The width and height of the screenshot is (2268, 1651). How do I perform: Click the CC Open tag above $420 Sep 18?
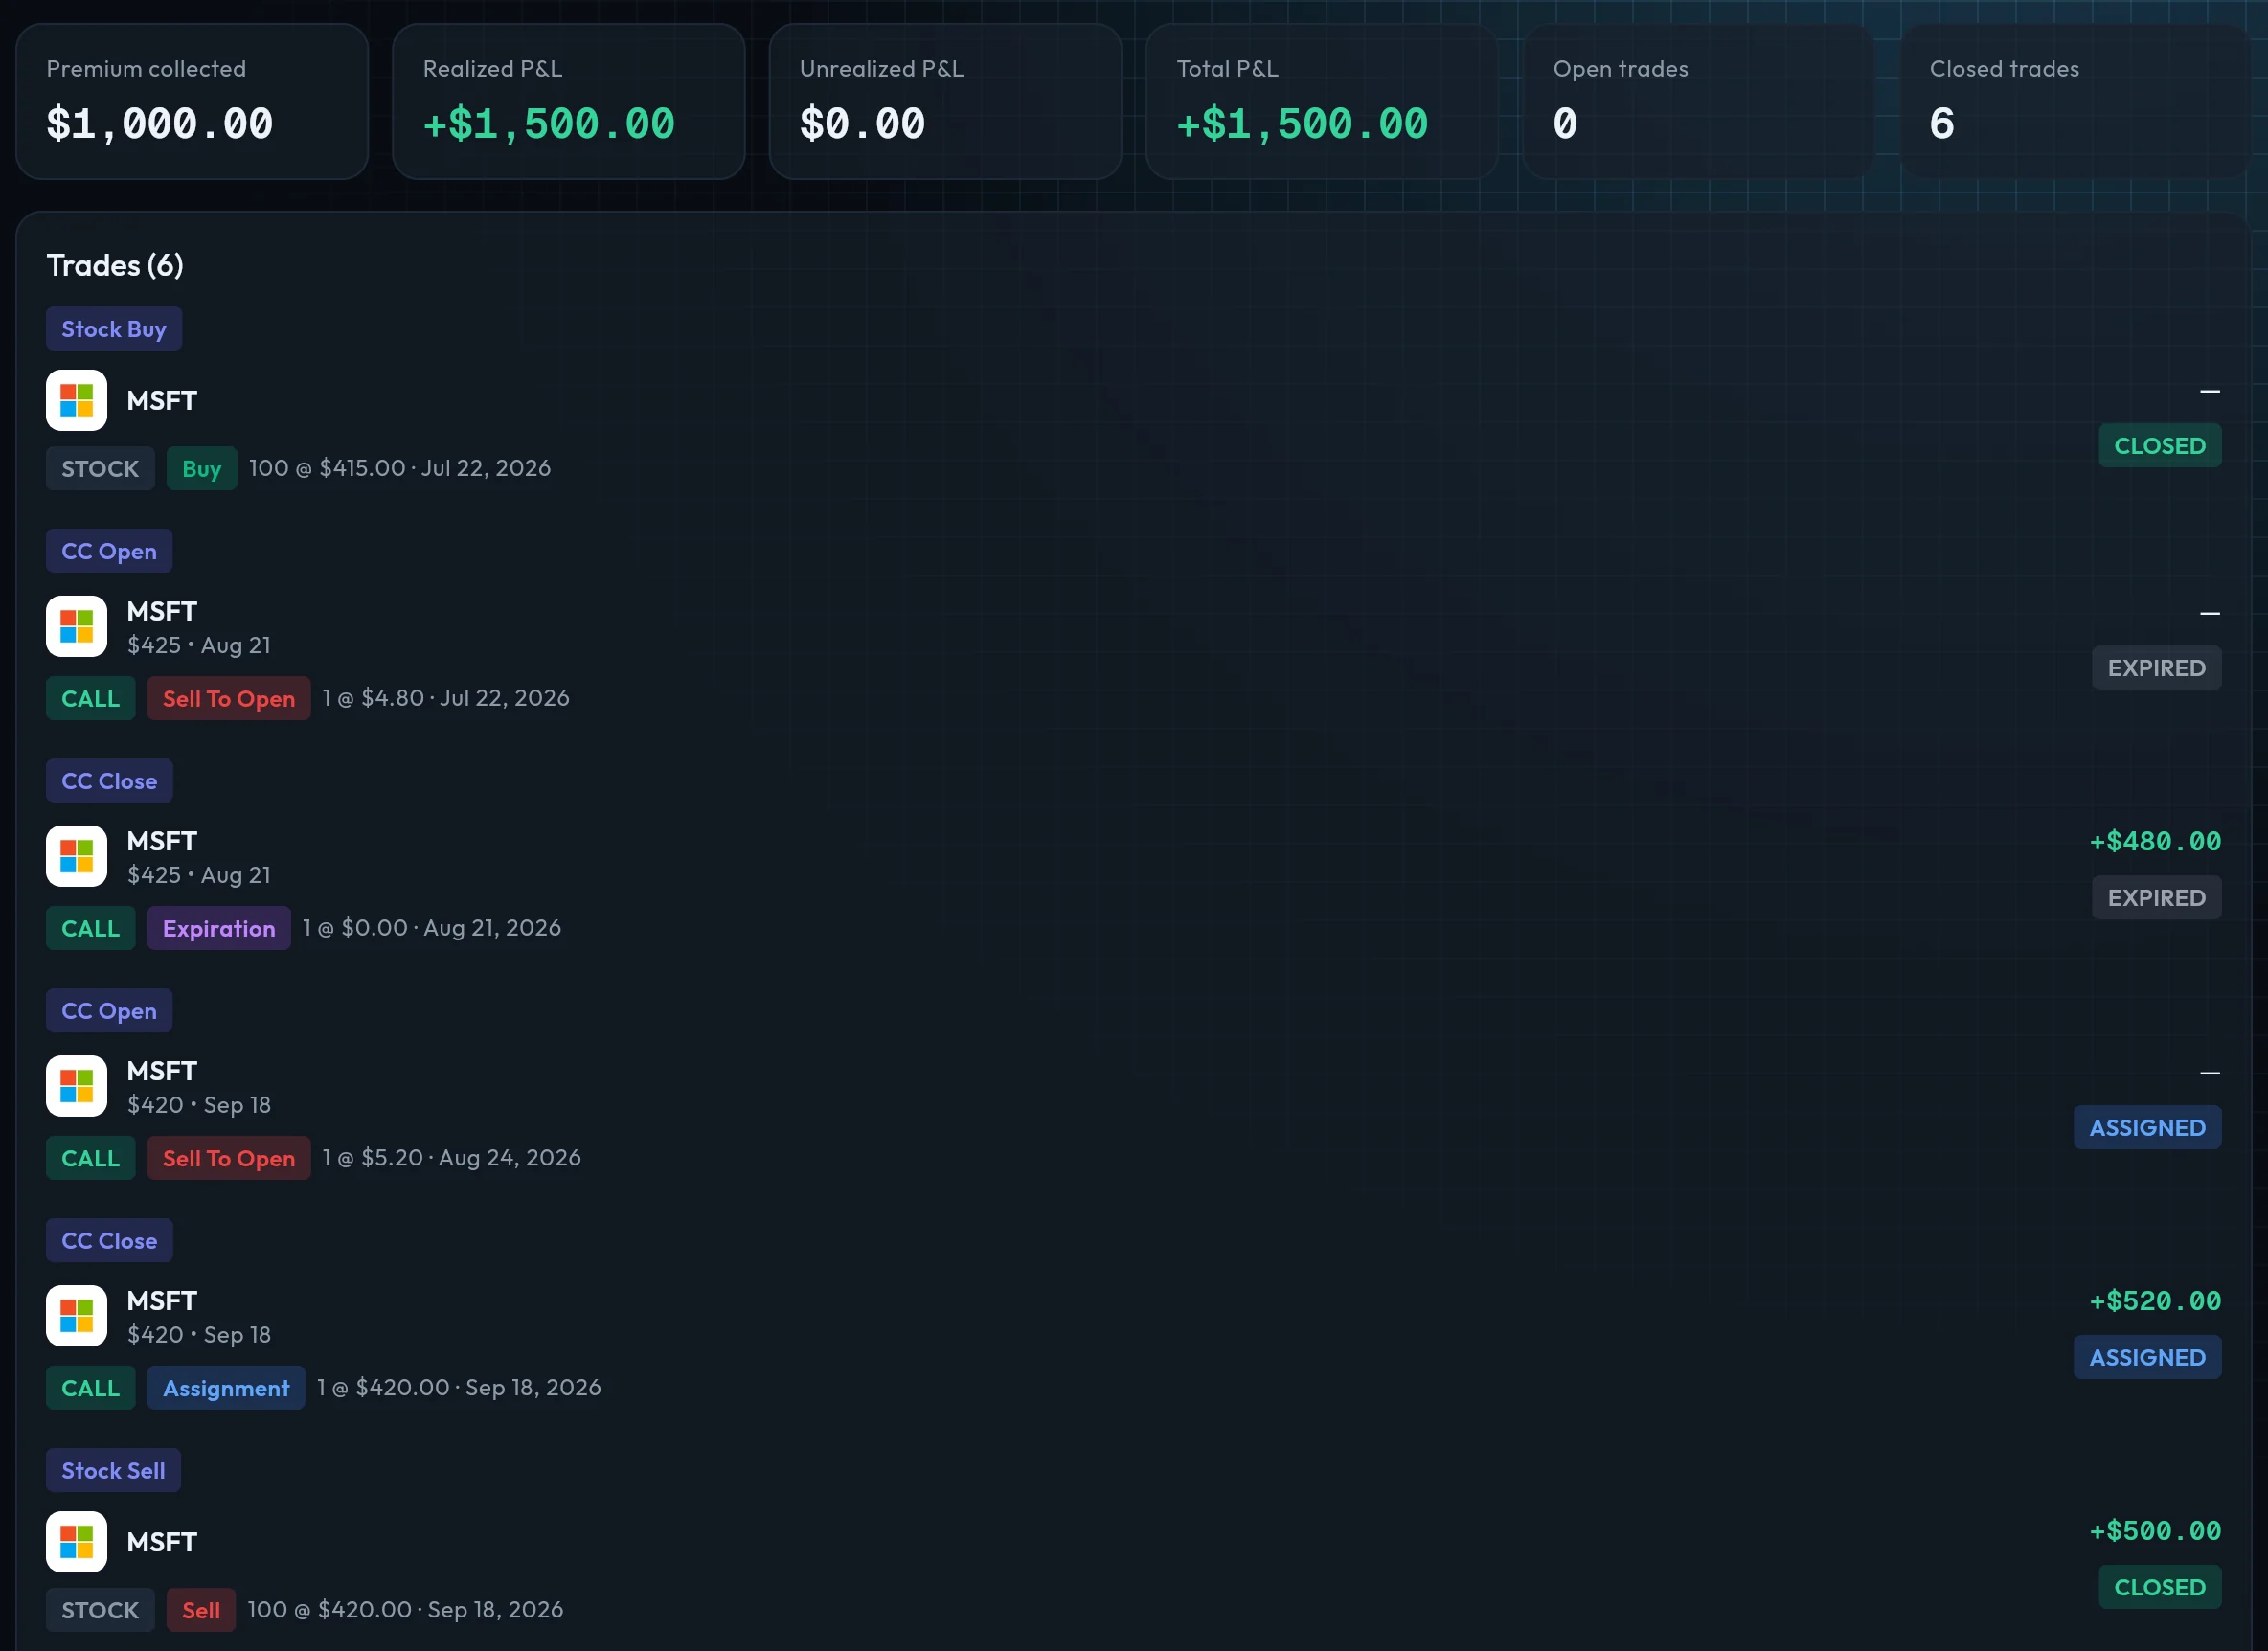[109, 1011]
